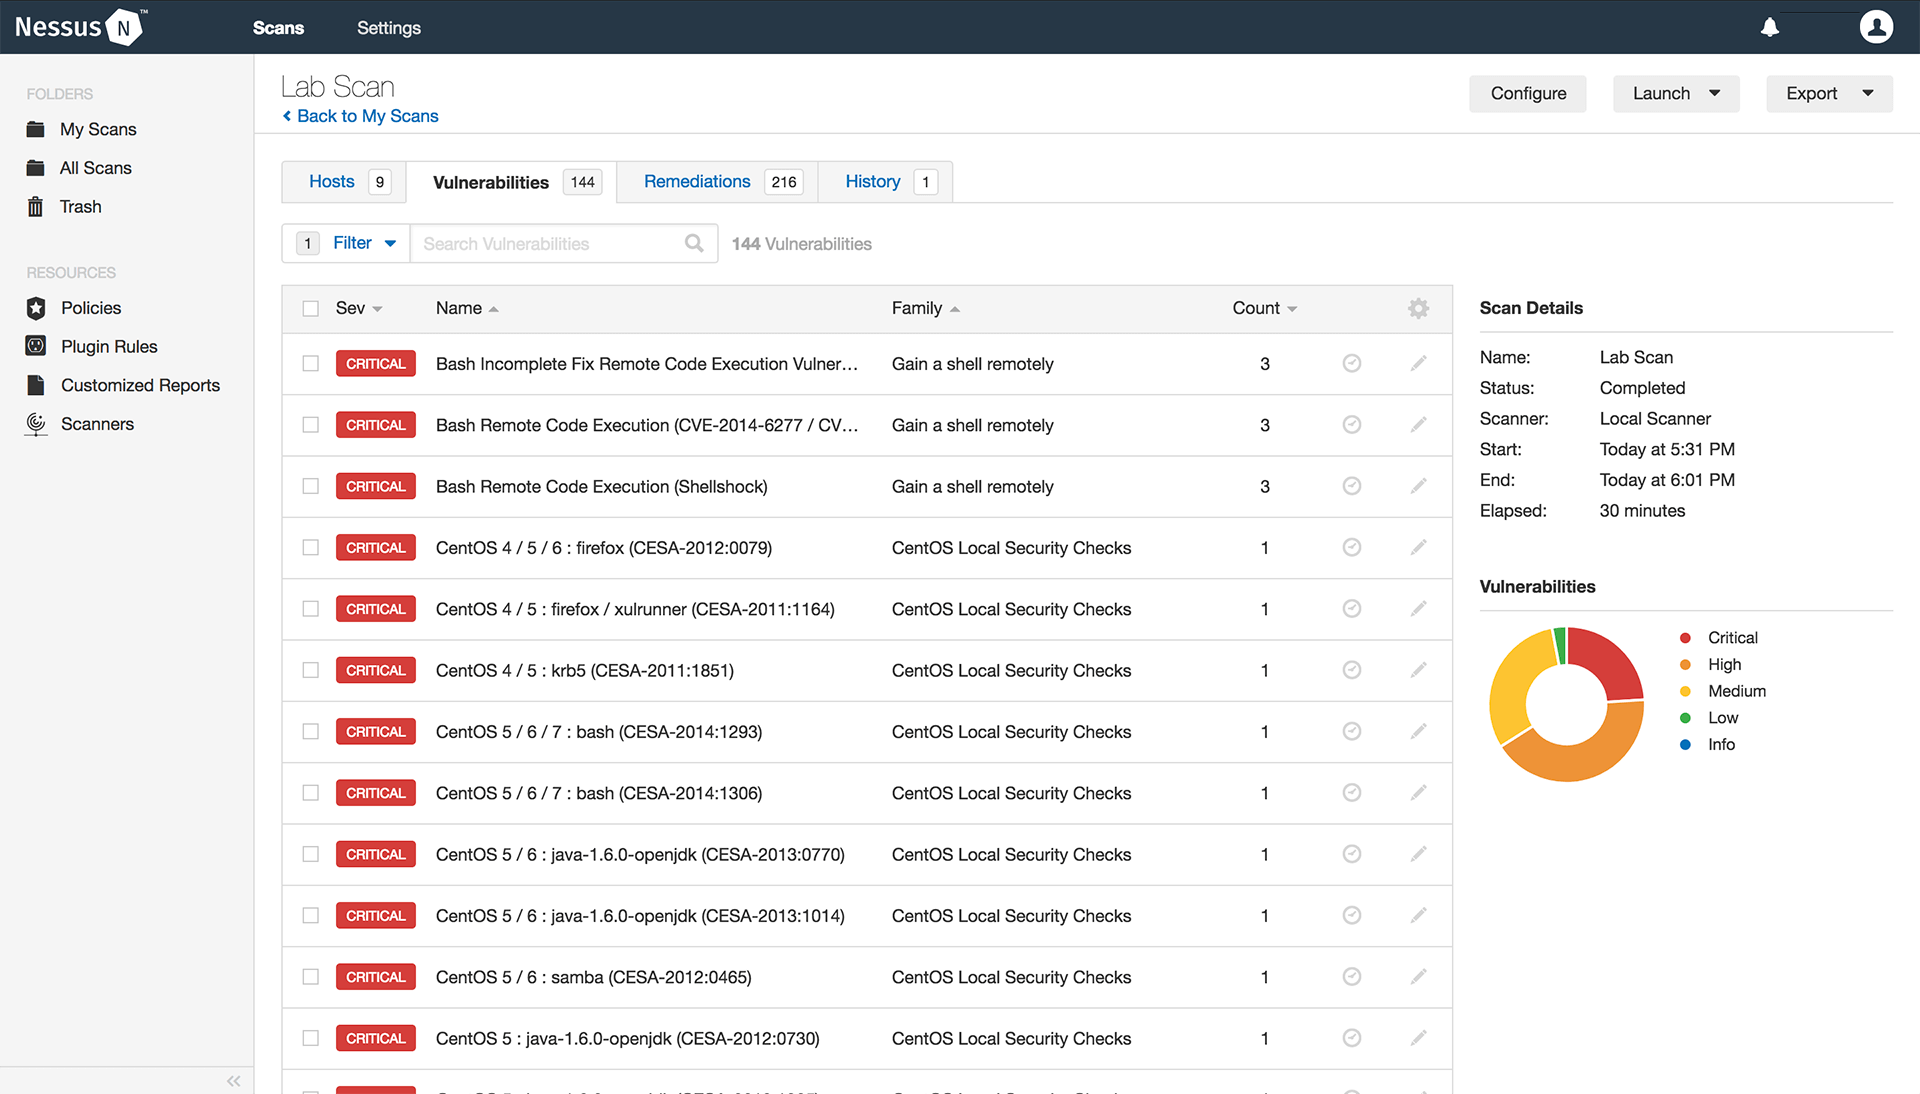Click the Search Vulnerabilities input field
1920x1094 pixels.
pyautogui.click(x=554, y=243)
